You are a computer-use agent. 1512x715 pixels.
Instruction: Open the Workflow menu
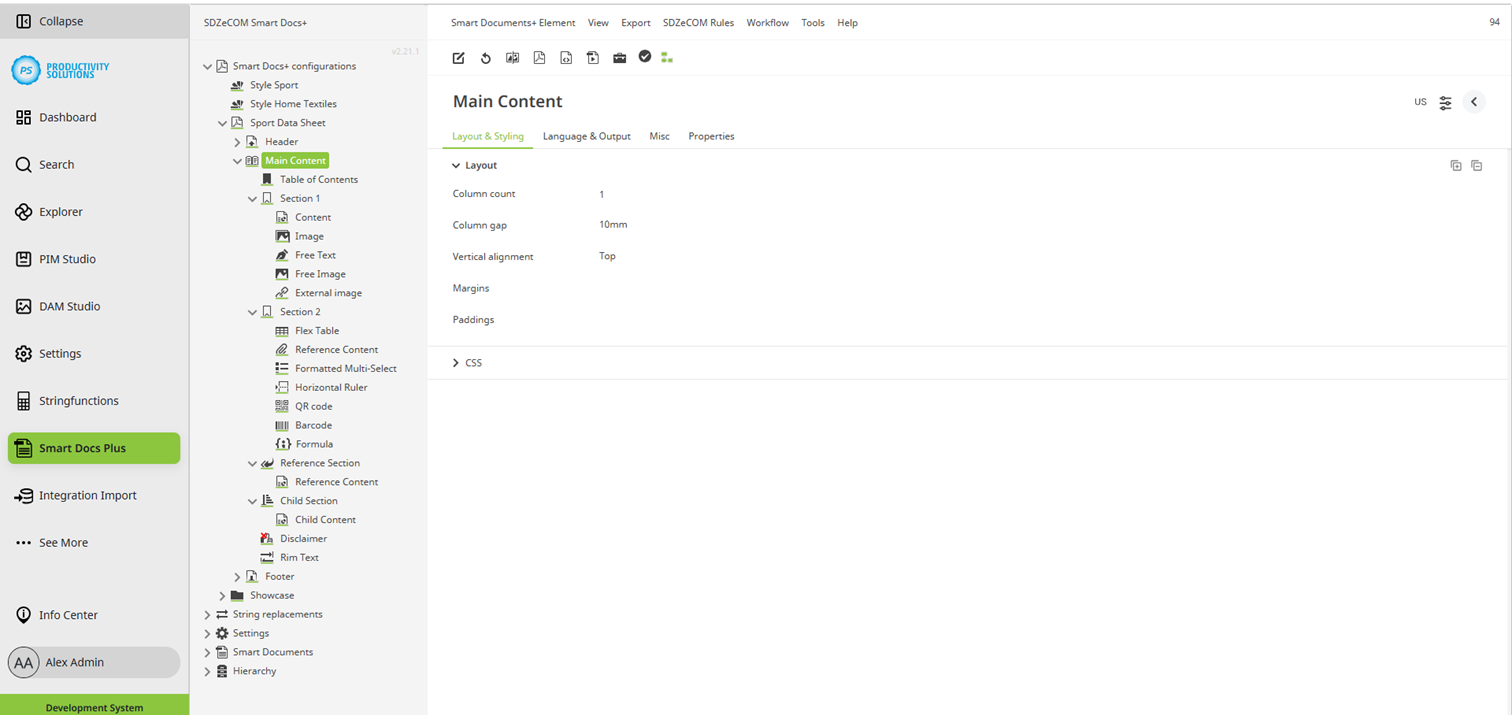[x=767, y=22]
